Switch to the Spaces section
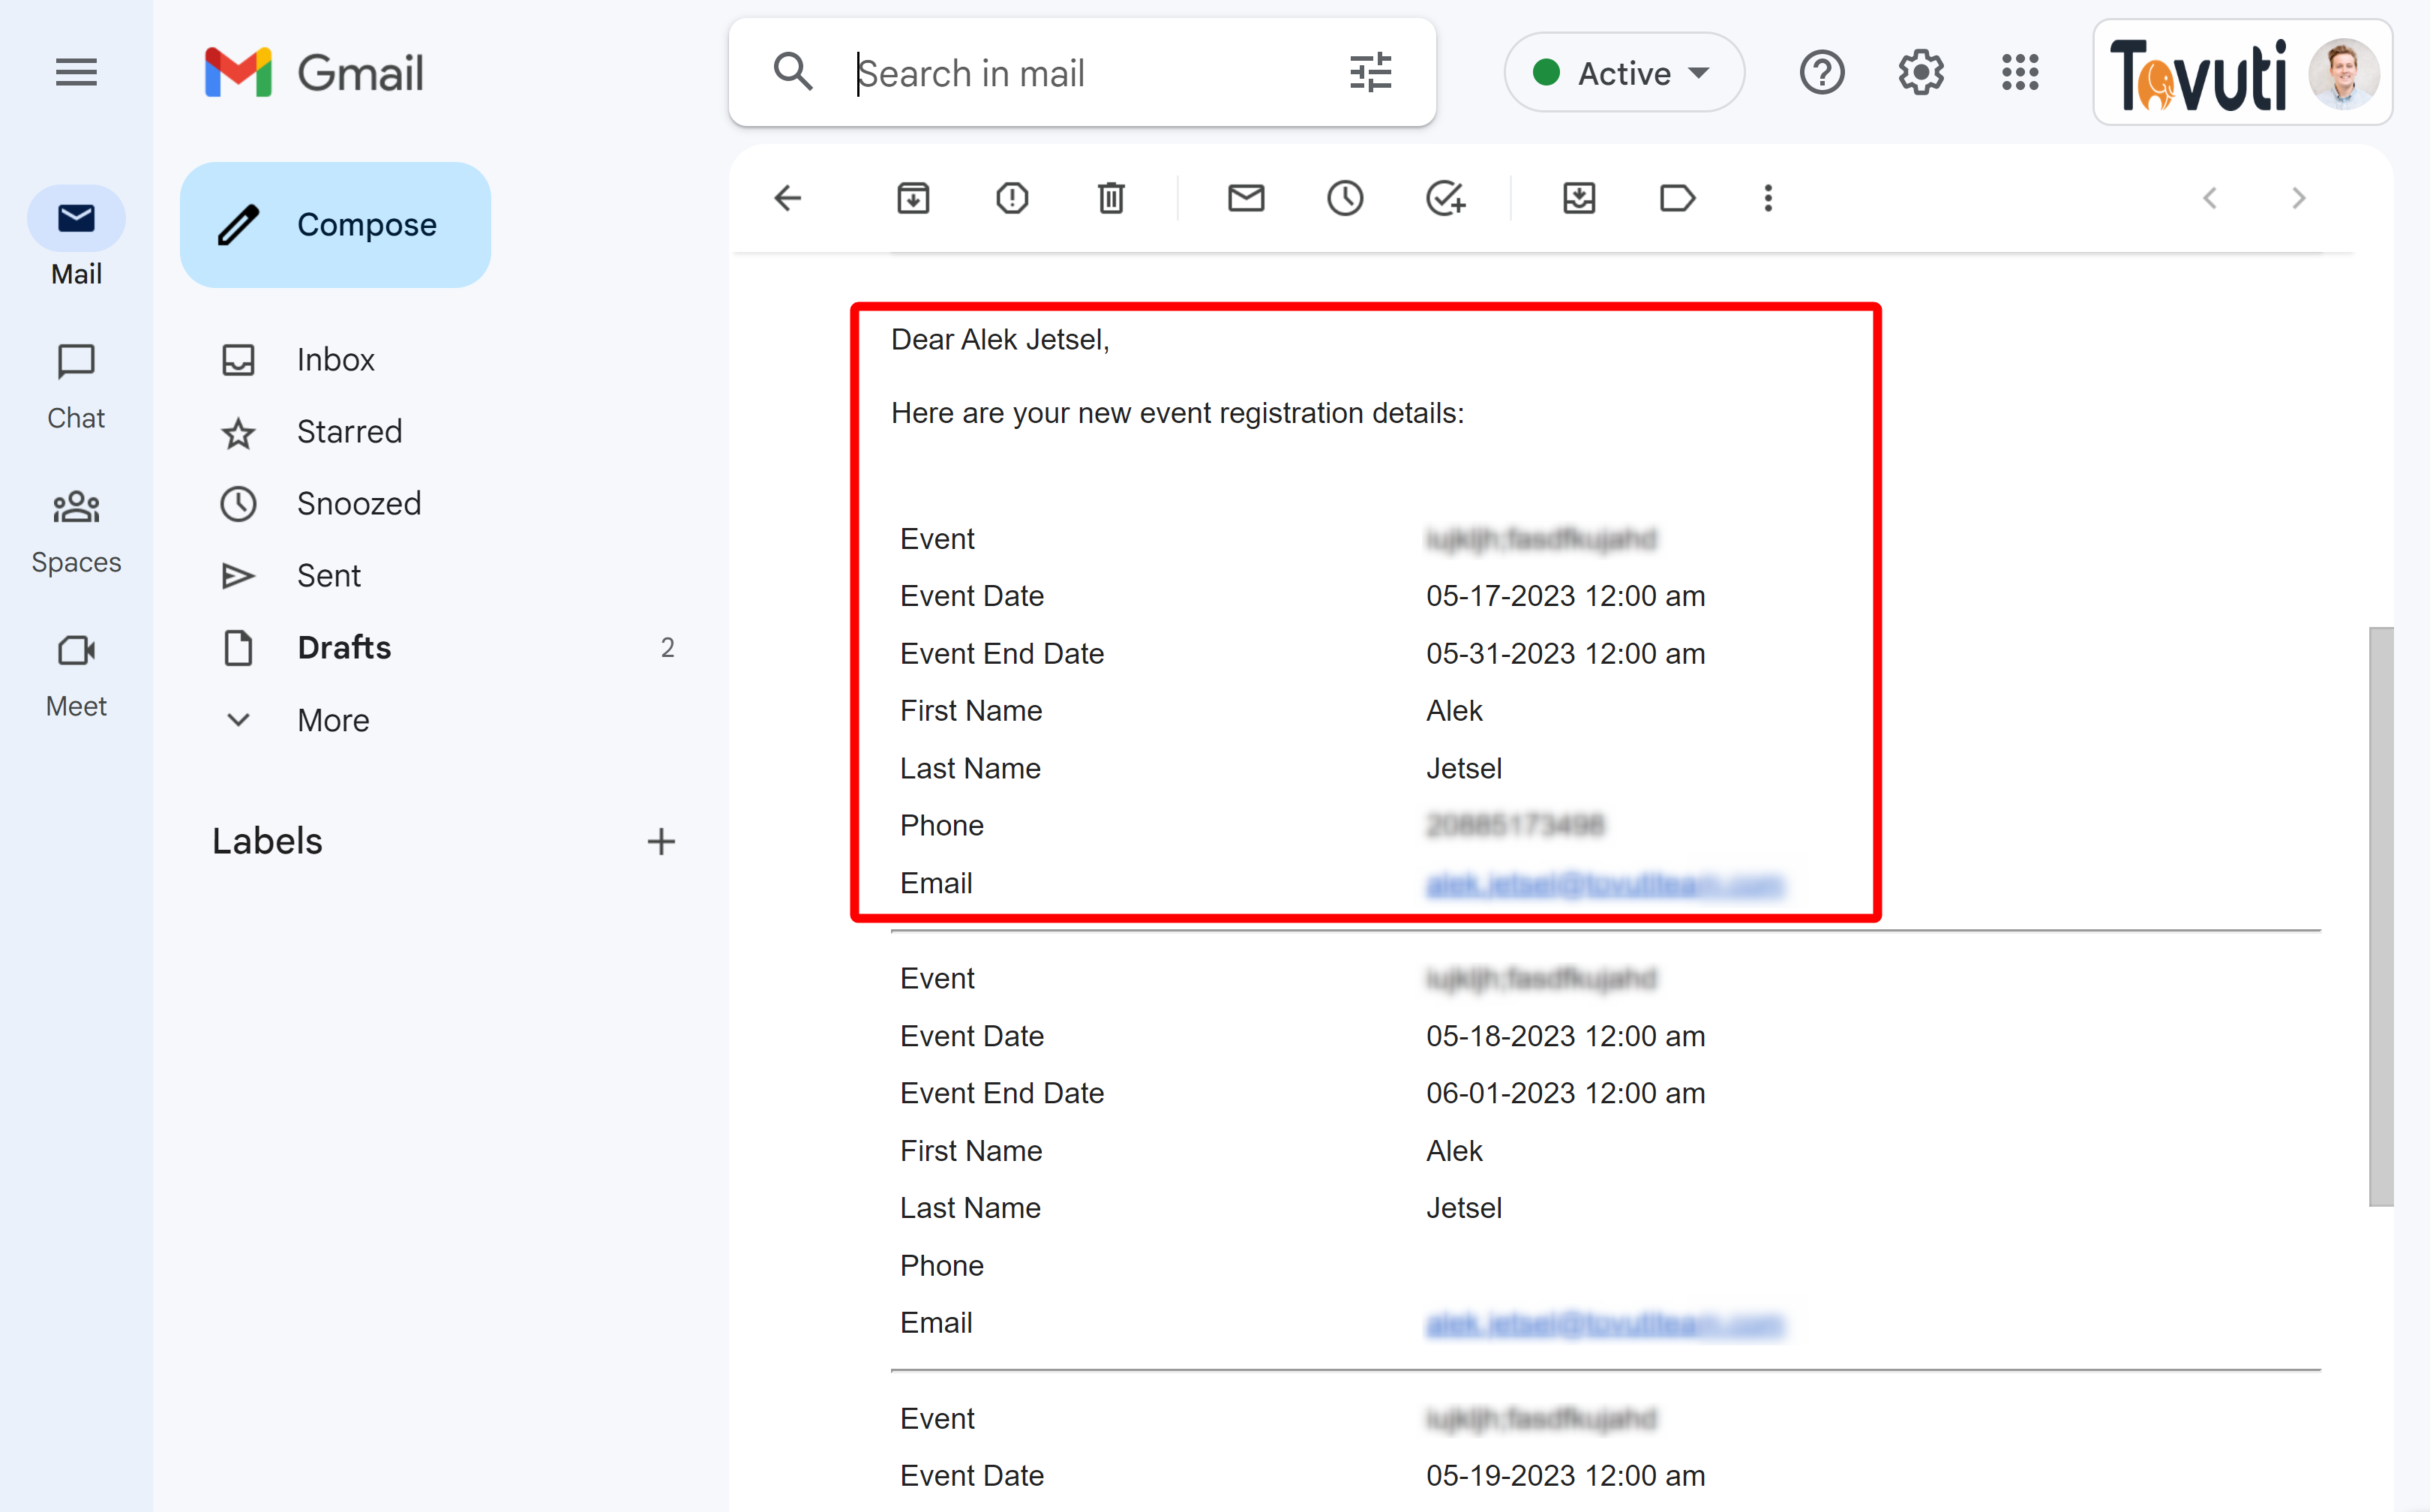The image size is (2430, 1512). (76, 531)
